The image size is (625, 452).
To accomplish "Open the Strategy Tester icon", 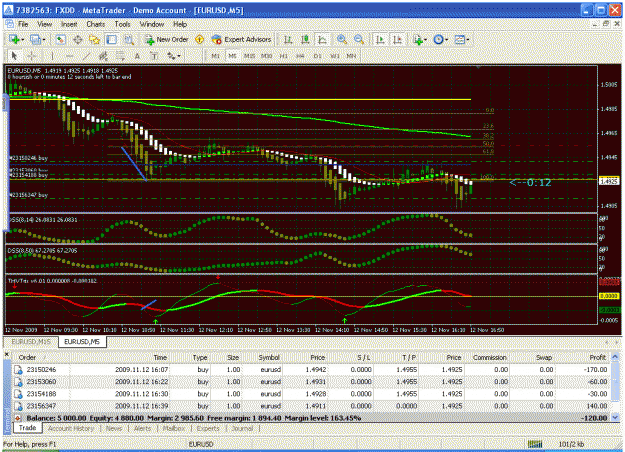I will [x=129, y=39].
